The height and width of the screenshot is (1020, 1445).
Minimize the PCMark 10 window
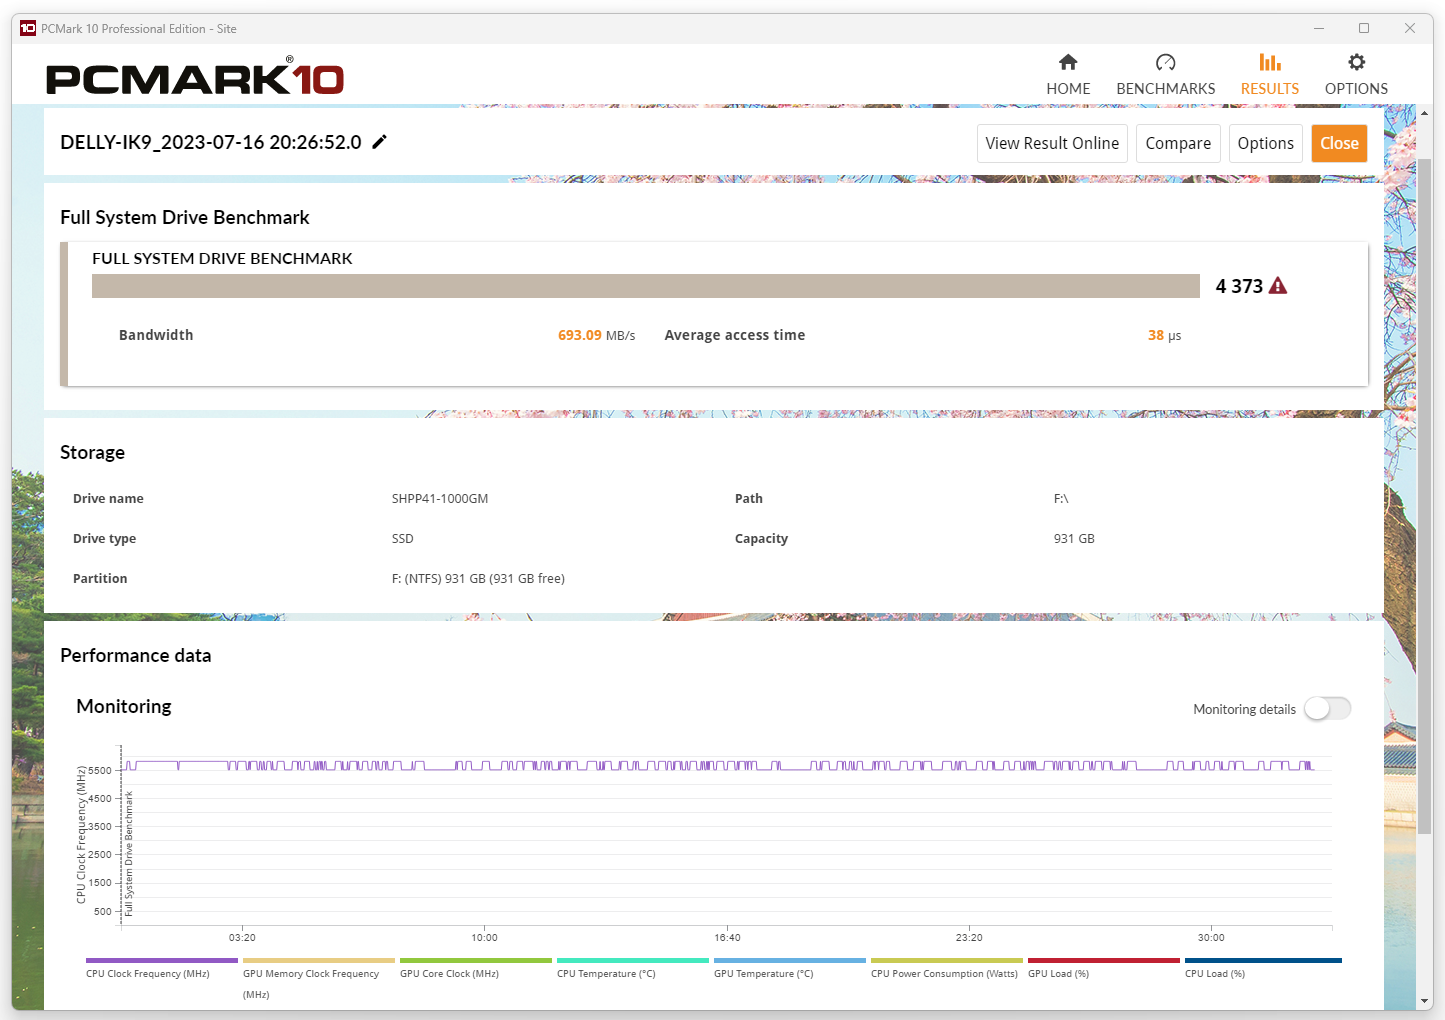[x=1319, y=28]
